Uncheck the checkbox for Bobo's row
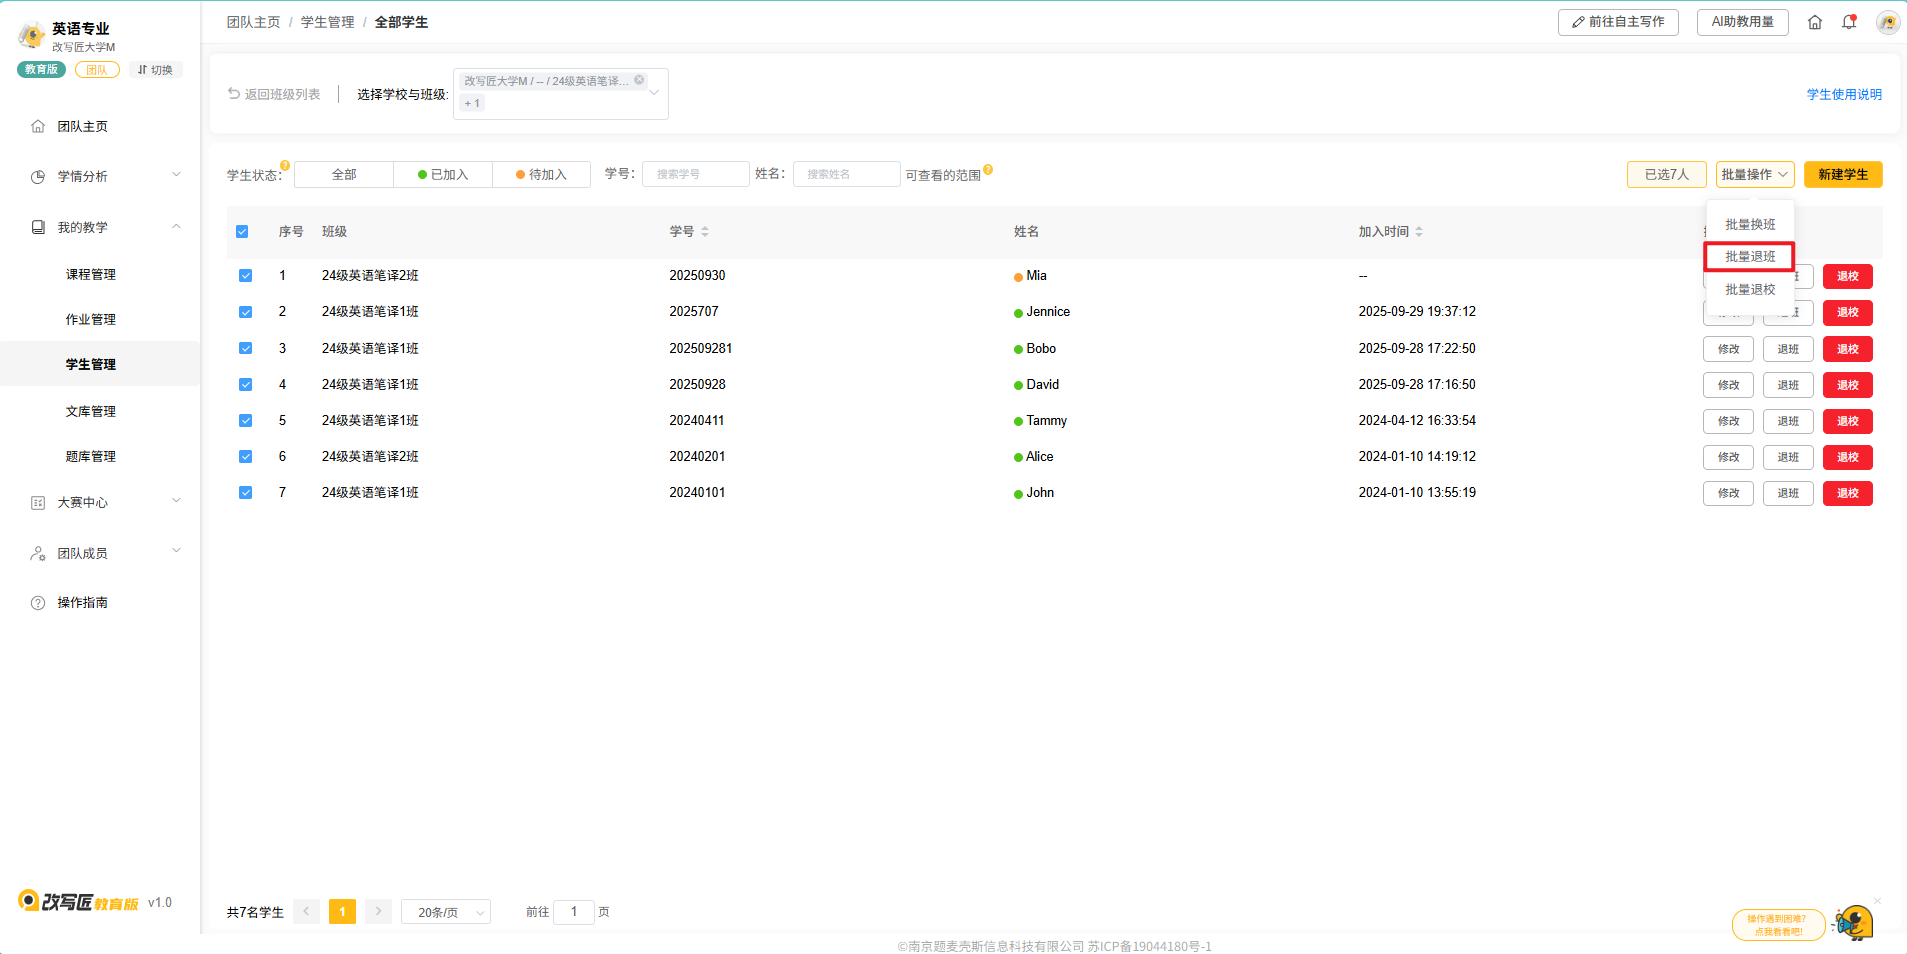Image resolution: width=1907 pixels, height=954 pixels. tap(245, 349)
